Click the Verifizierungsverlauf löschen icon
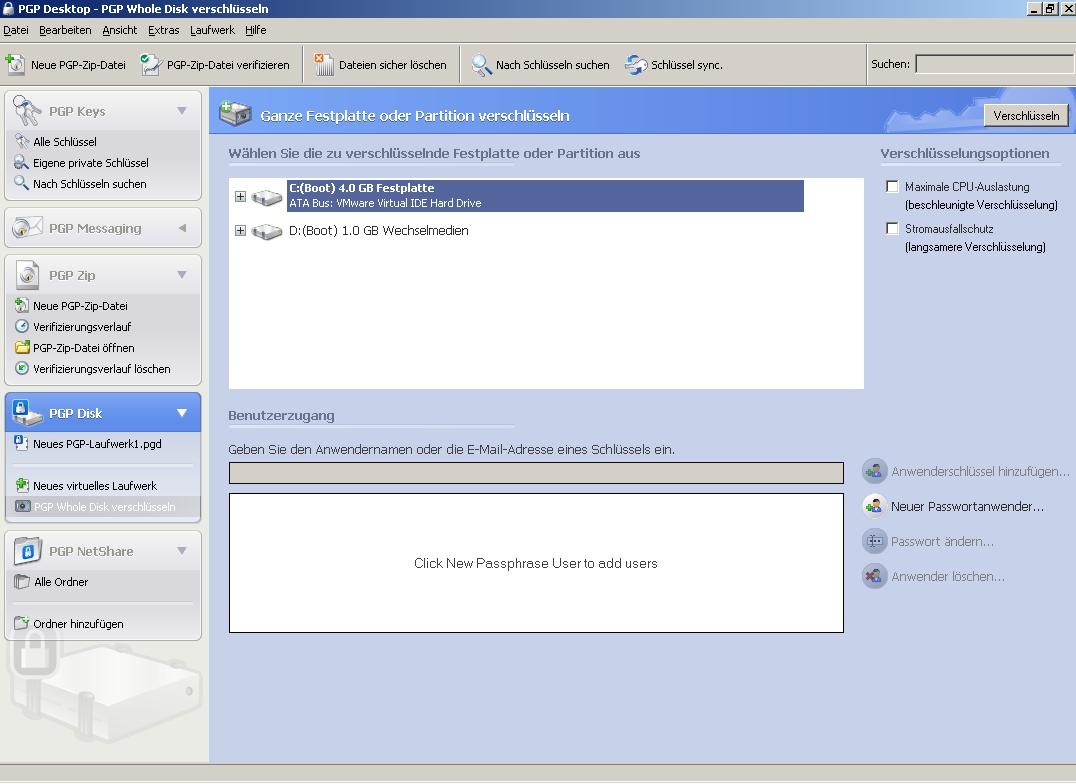Image resolution: width=1076 pixels, height=784 pixels. click(22, 368)
